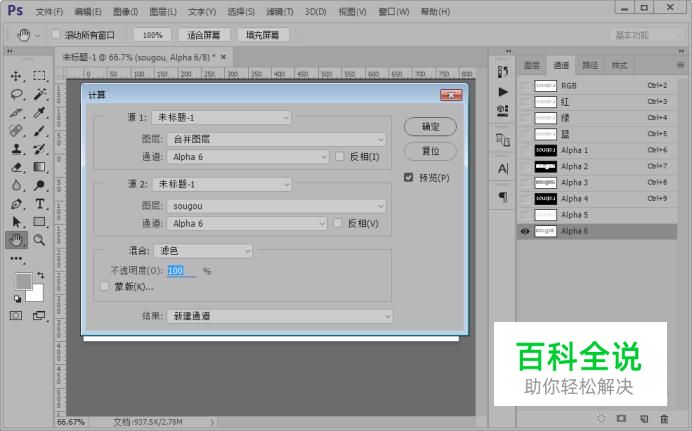Image resolution: width=692 pixels, height=431 pixels.
Task: Open Source 1 document dropdown
Action: 221,117
